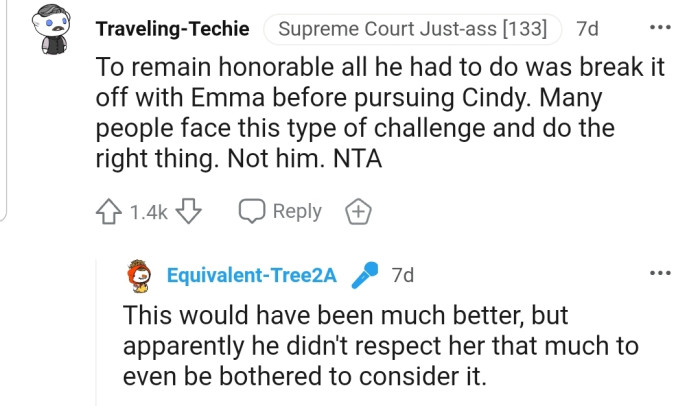Click the blue microphone OP icon
Screen dimensions: 700x406
366,274
